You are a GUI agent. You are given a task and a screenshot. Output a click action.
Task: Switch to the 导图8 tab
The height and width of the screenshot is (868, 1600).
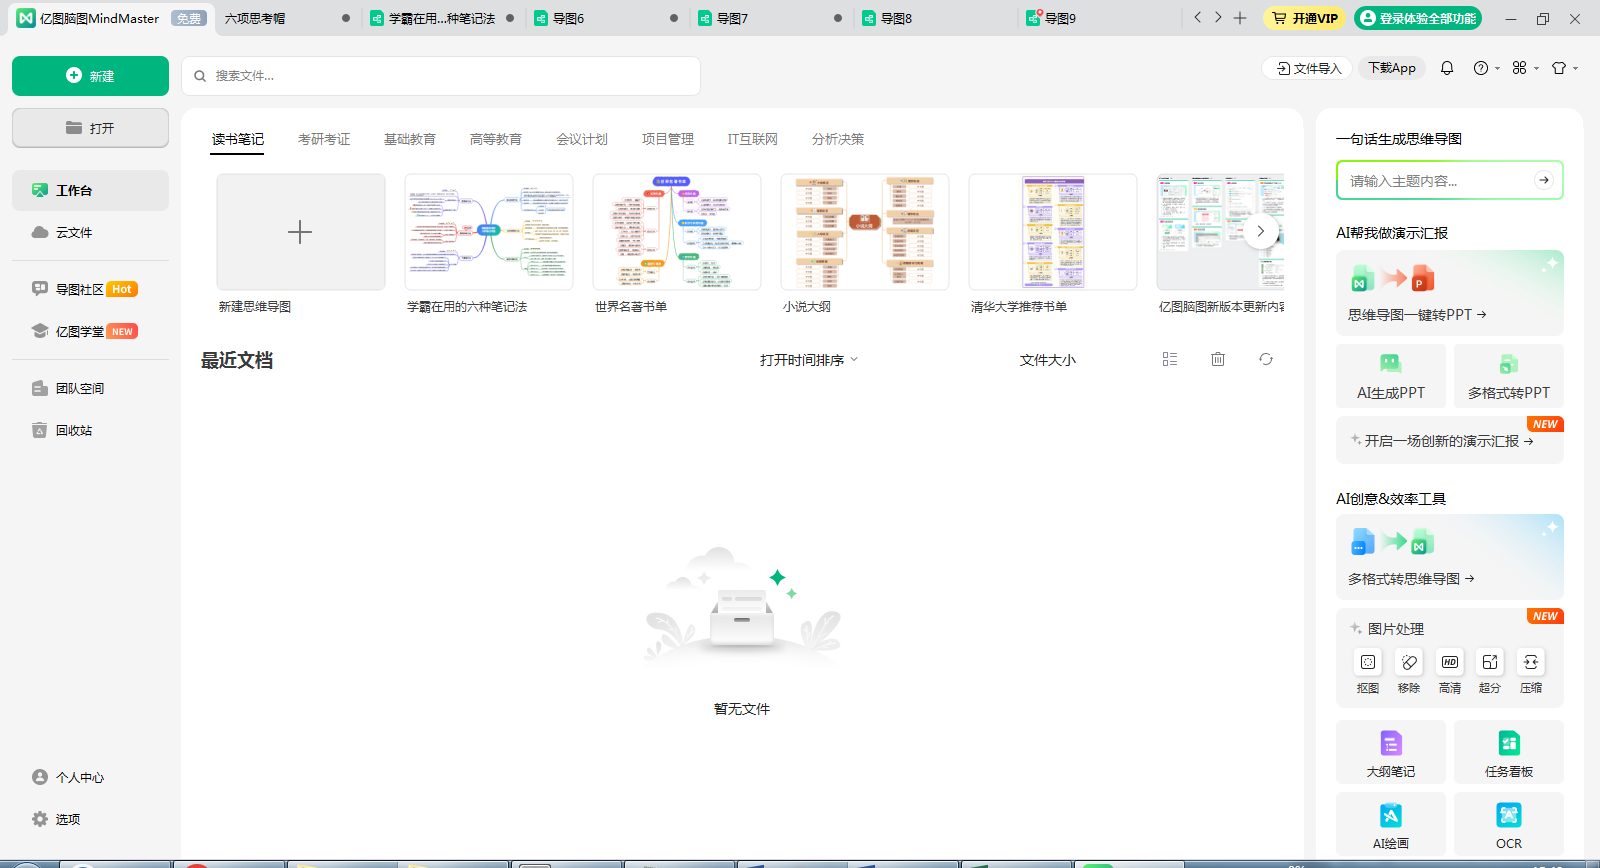(933, 18)
